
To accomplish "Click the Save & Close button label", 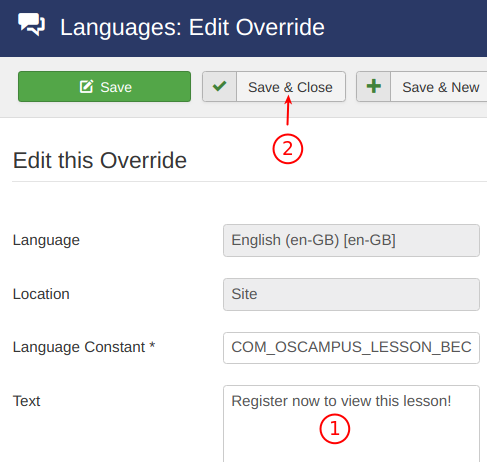I will 290,87.
